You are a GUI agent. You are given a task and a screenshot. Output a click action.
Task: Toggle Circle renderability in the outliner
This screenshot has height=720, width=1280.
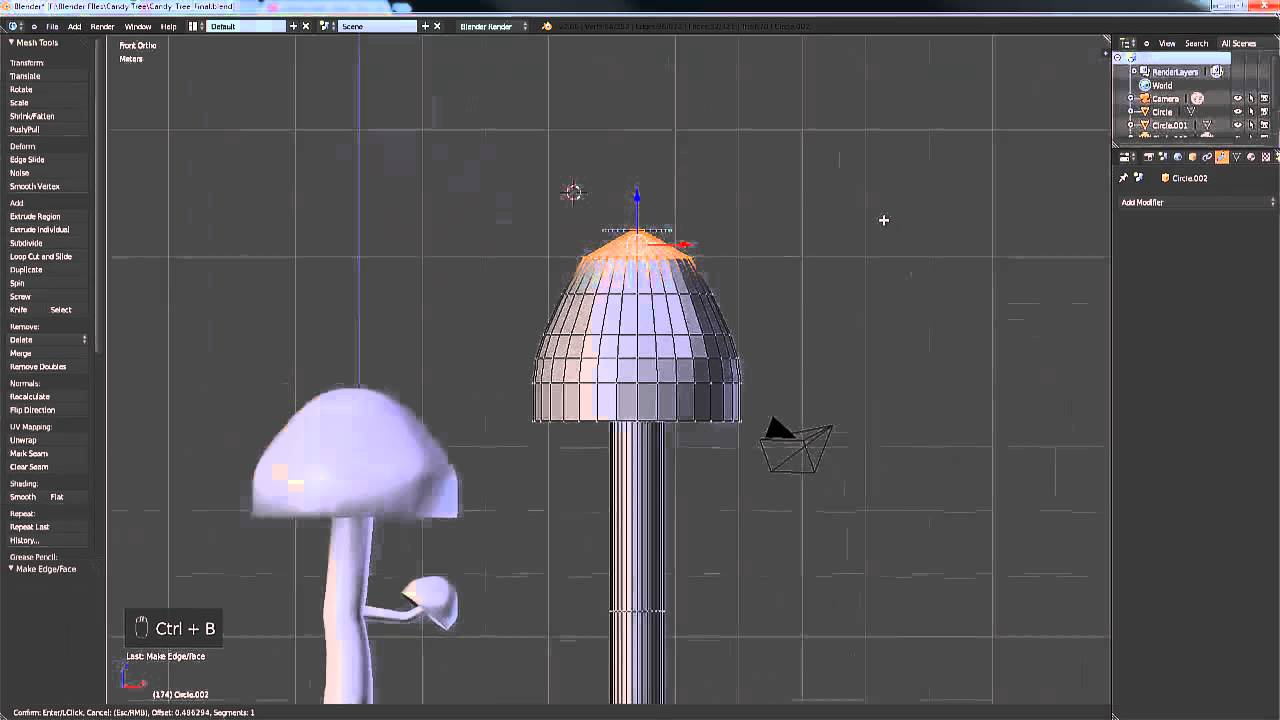[x=1264, y=111]
